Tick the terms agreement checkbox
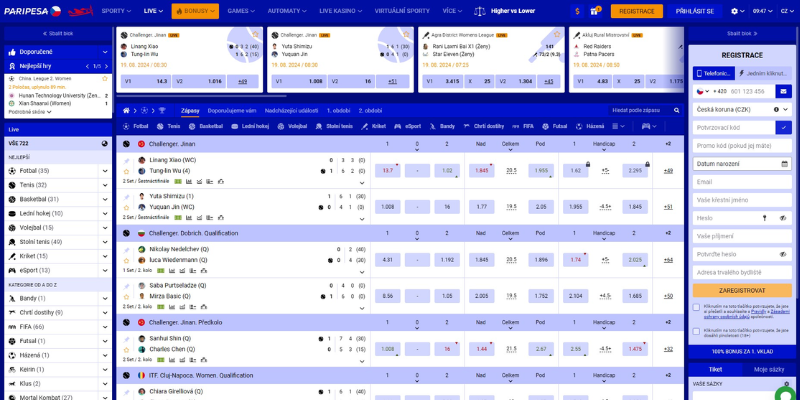Screen dimensions: 800x400 pyautogui.click(x=696, y=307)
